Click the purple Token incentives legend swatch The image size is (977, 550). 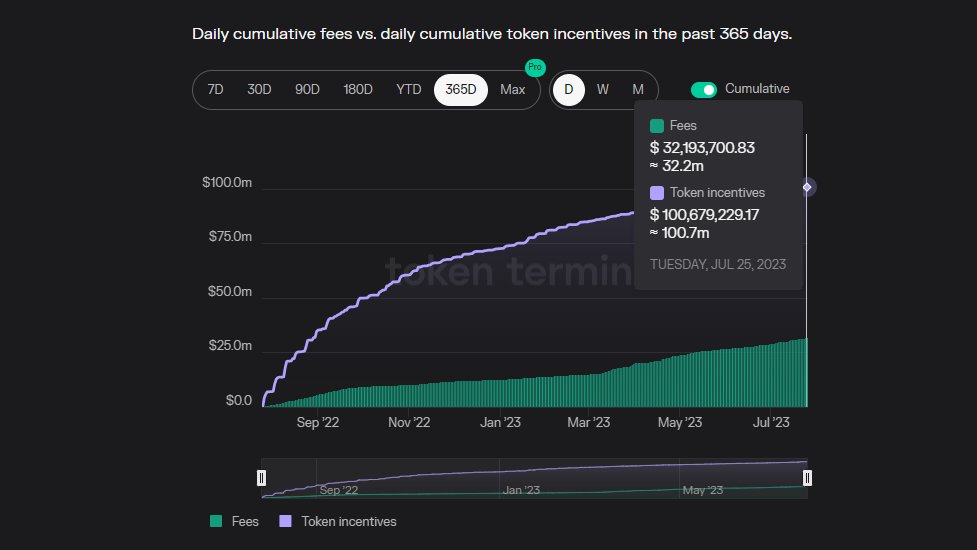pyautogui.click(x=285, y=521)
